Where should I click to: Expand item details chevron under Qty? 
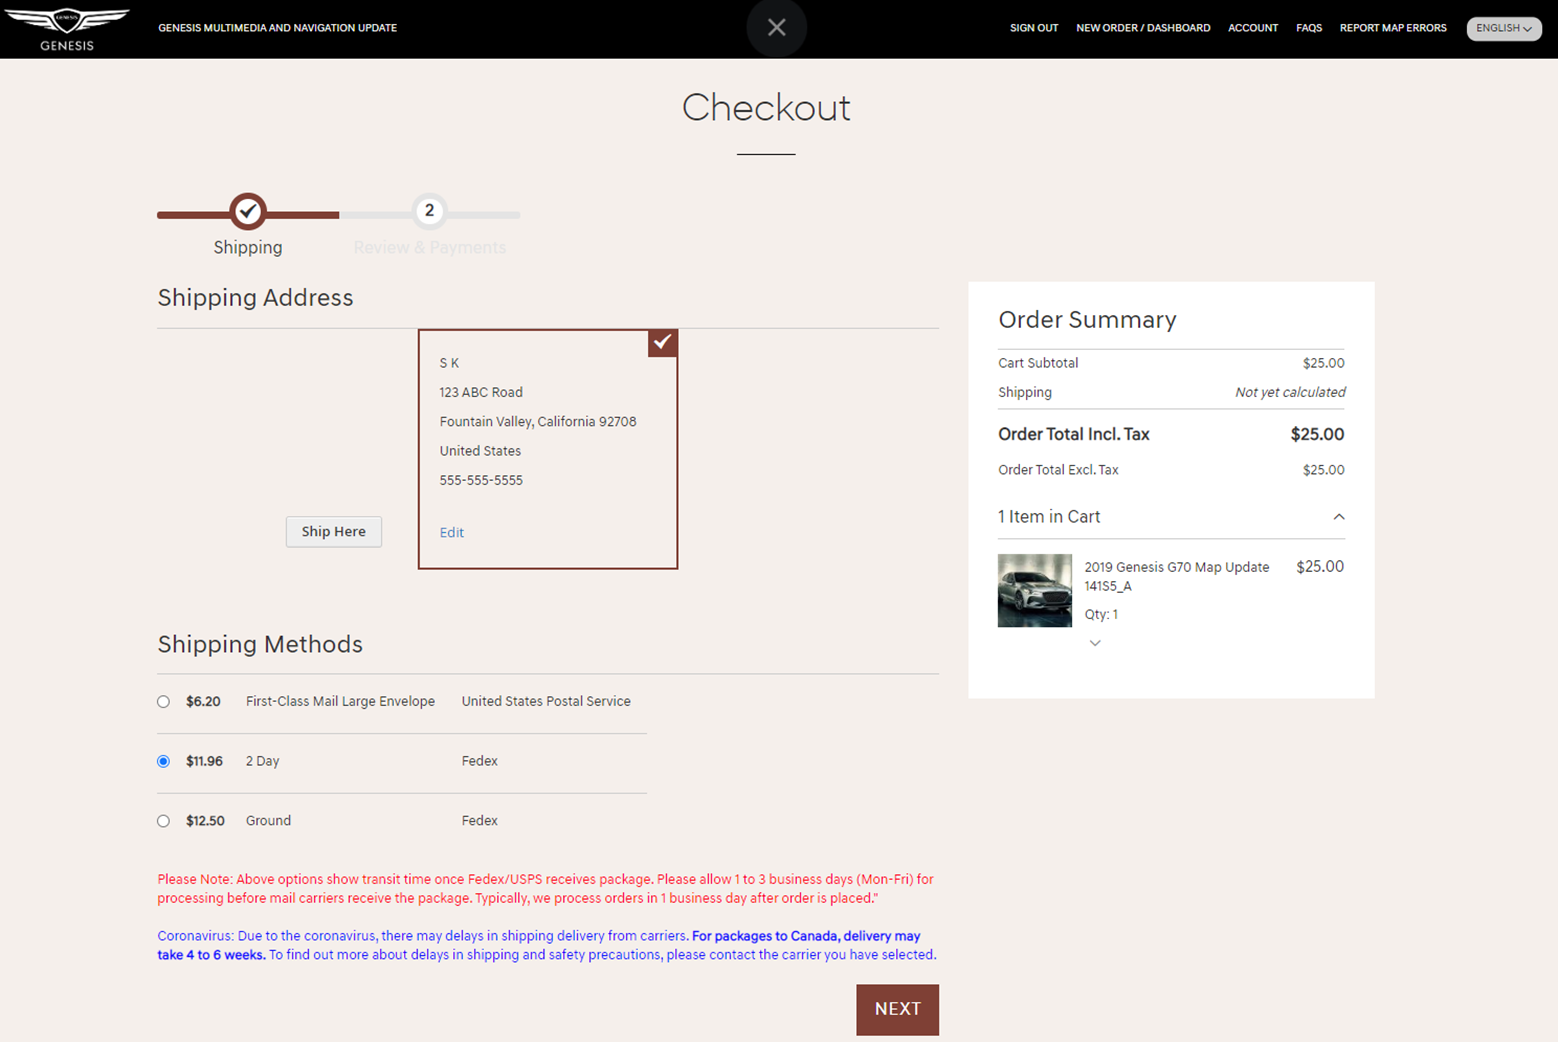tap(1095, 643)
